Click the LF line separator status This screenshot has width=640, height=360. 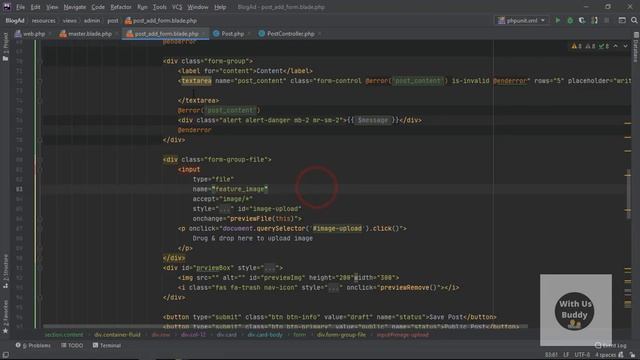566,355
